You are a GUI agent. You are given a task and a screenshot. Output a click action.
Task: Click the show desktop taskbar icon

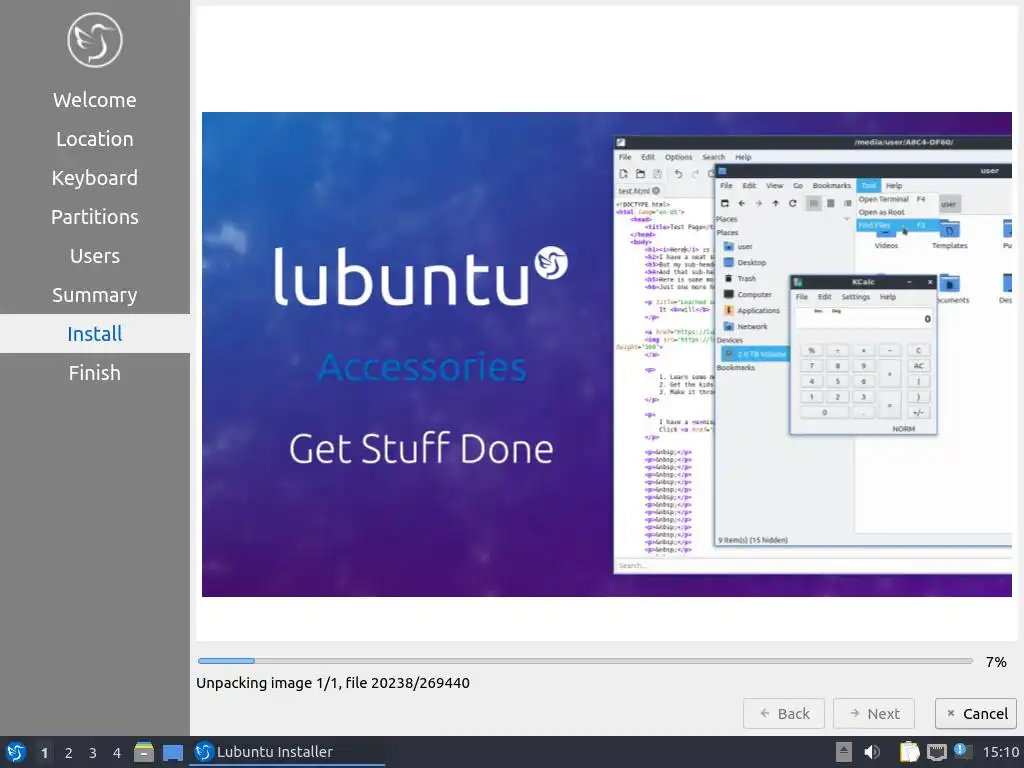[173, 752]
